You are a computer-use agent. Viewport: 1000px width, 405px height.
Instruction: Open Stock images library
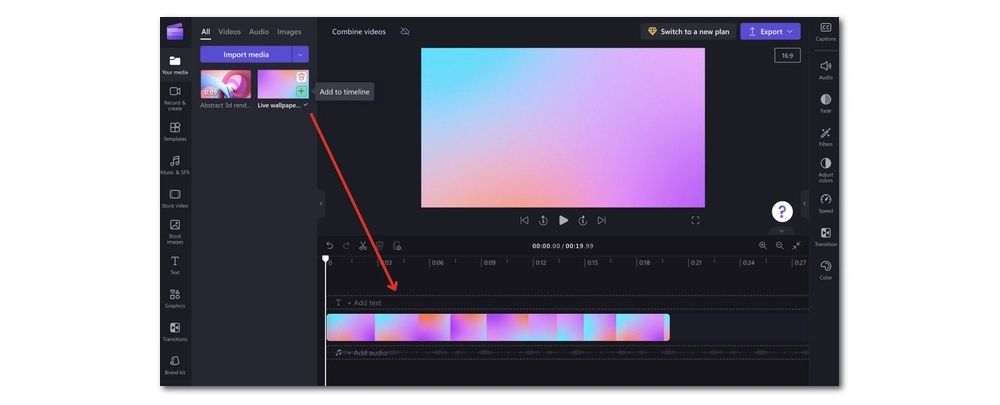pos(175,232)
